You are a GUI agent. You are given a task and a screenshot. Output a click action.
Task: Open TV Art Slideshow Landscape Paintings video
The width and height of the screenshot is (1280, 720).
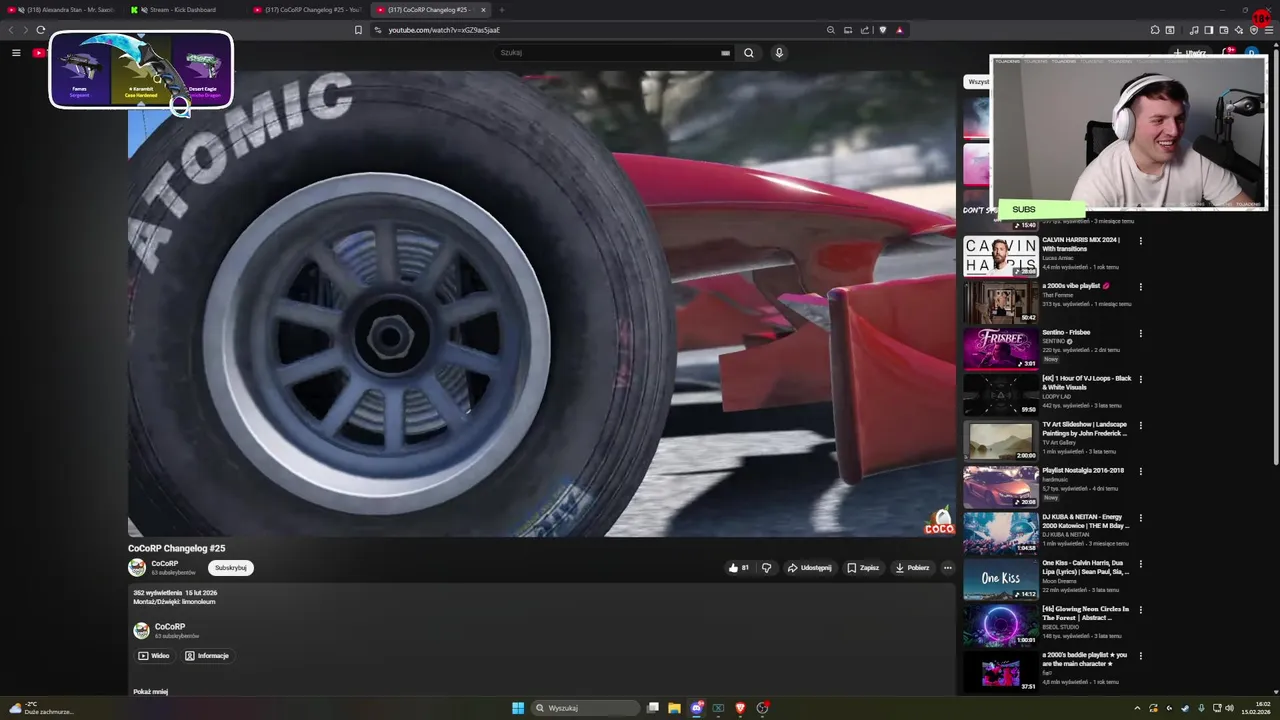1000,440
